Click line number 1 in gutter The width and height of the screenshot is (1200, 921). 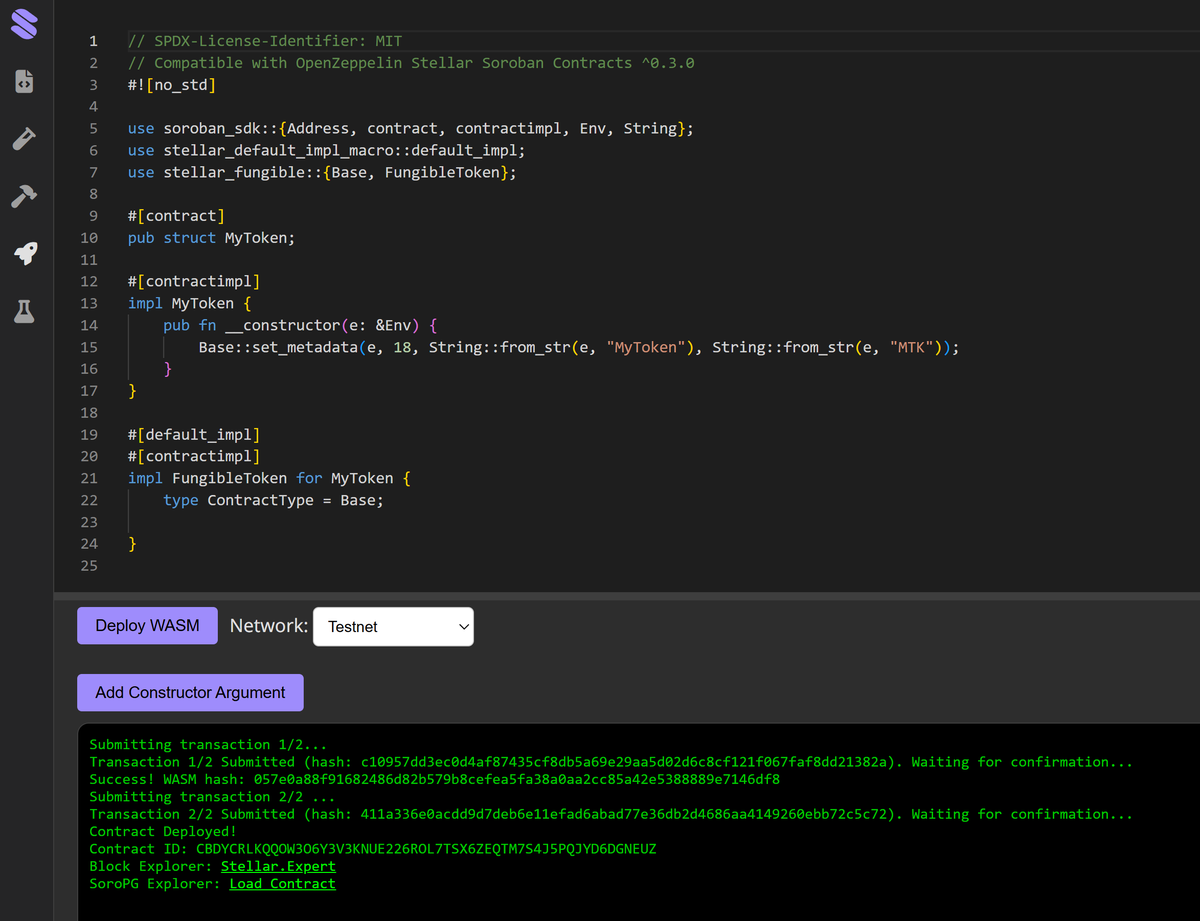pyautogui.click(x=94, y=41)
